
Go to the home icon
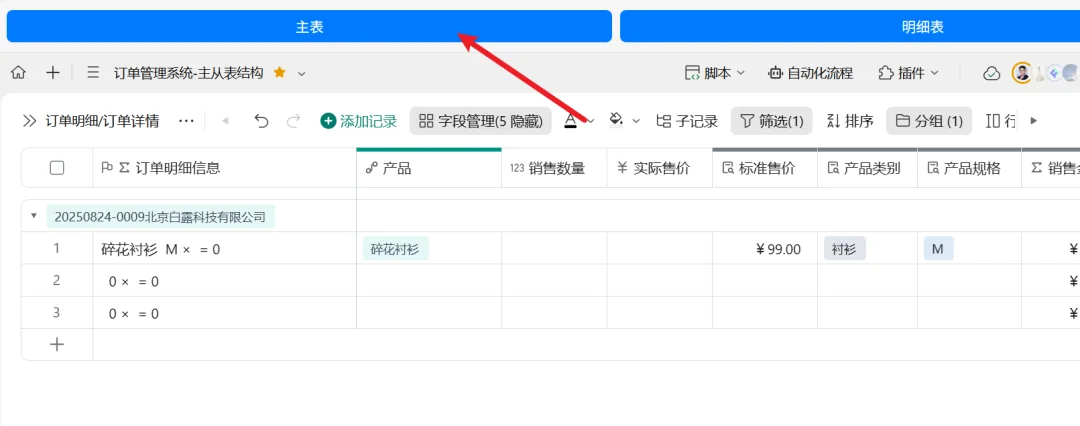coord(19,72)
